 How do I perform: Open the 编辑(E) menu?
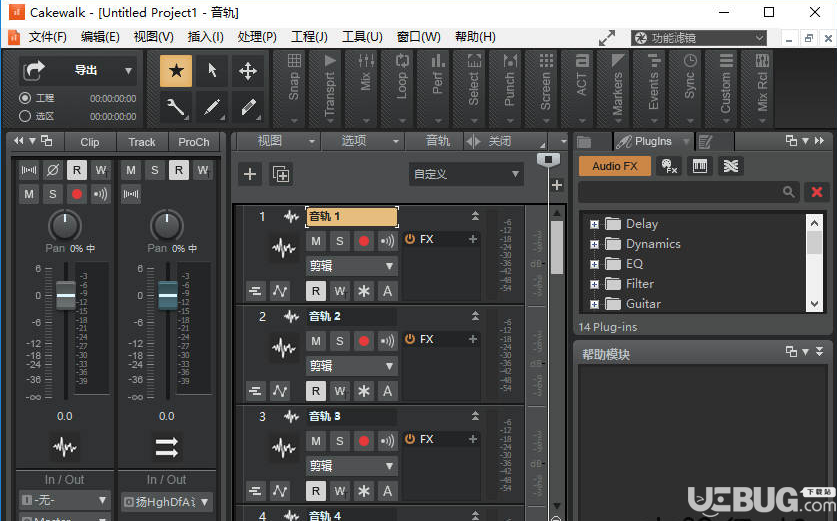100,37
